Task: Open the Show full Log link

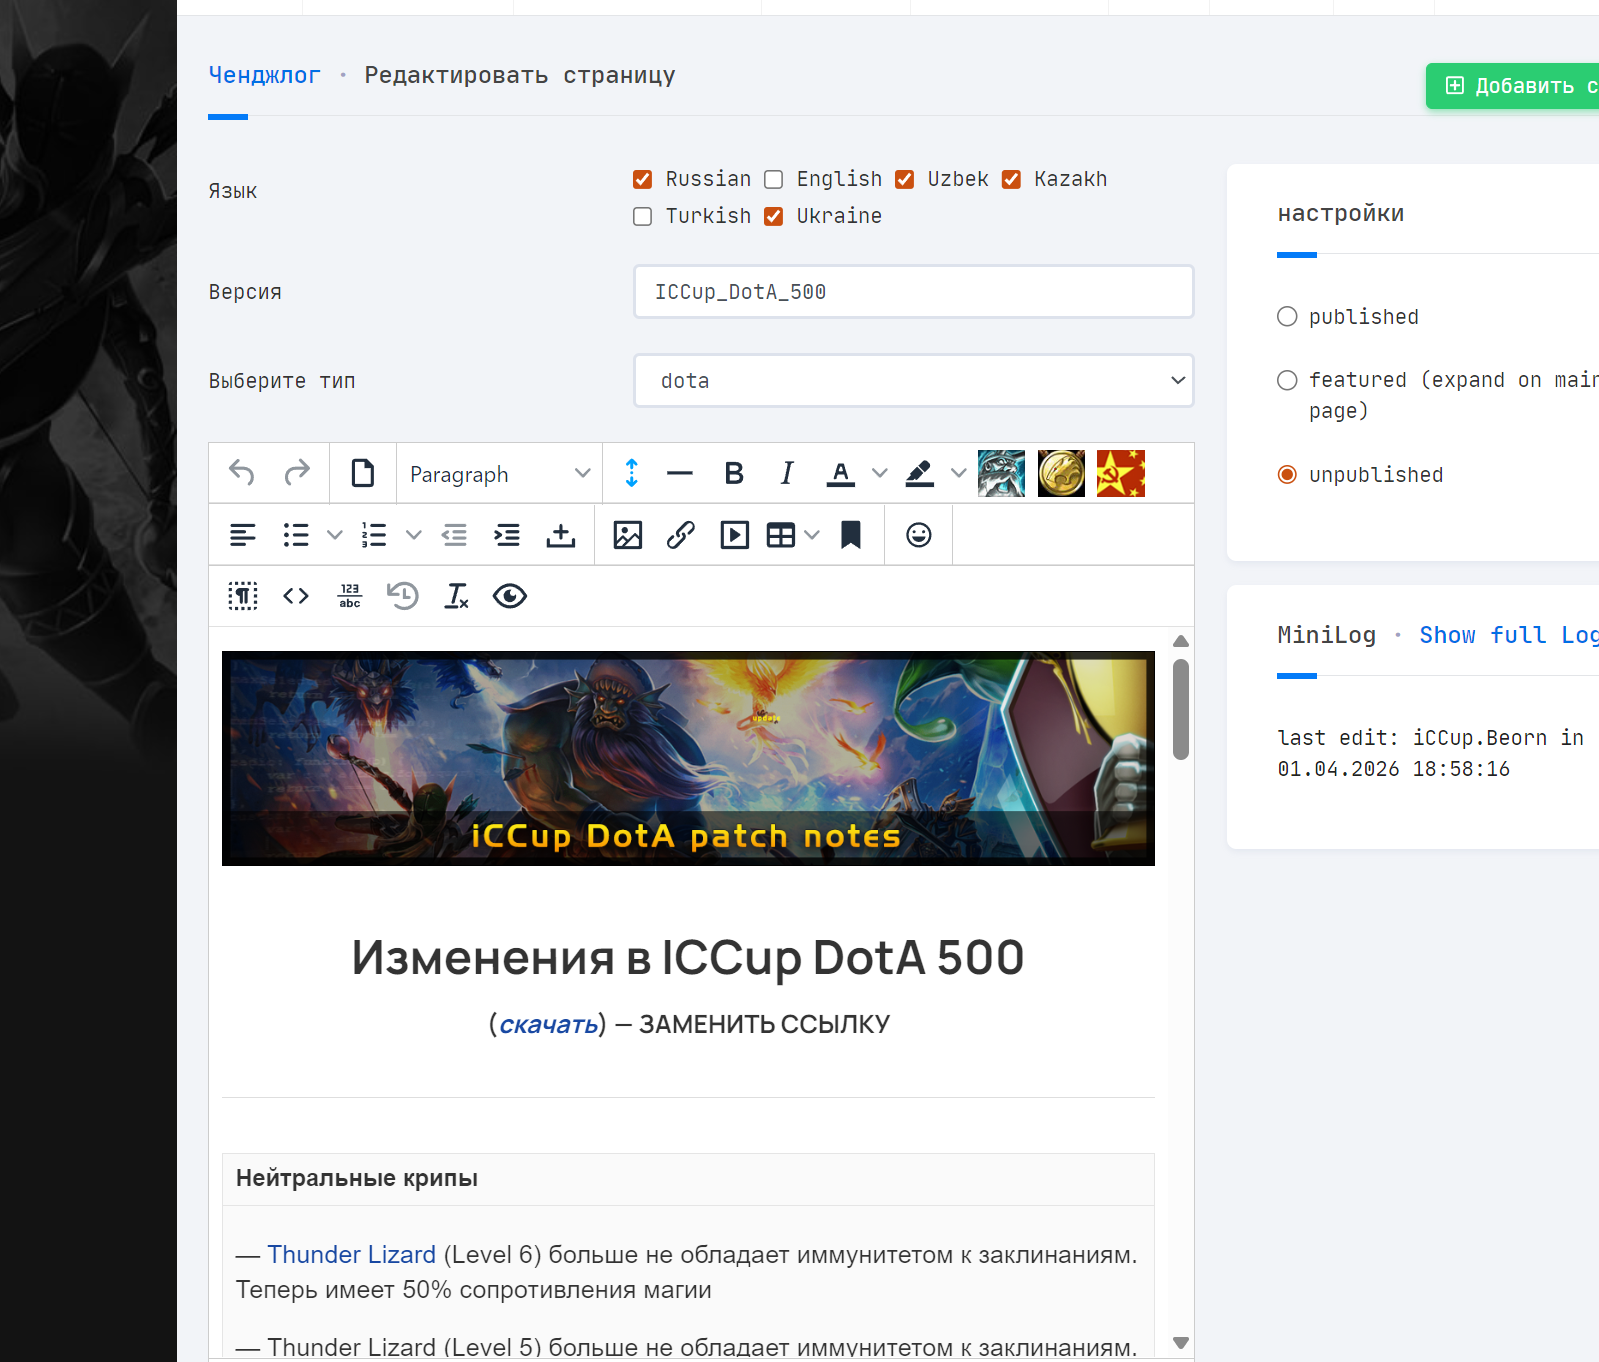Action: click(x=1509, y=635)
